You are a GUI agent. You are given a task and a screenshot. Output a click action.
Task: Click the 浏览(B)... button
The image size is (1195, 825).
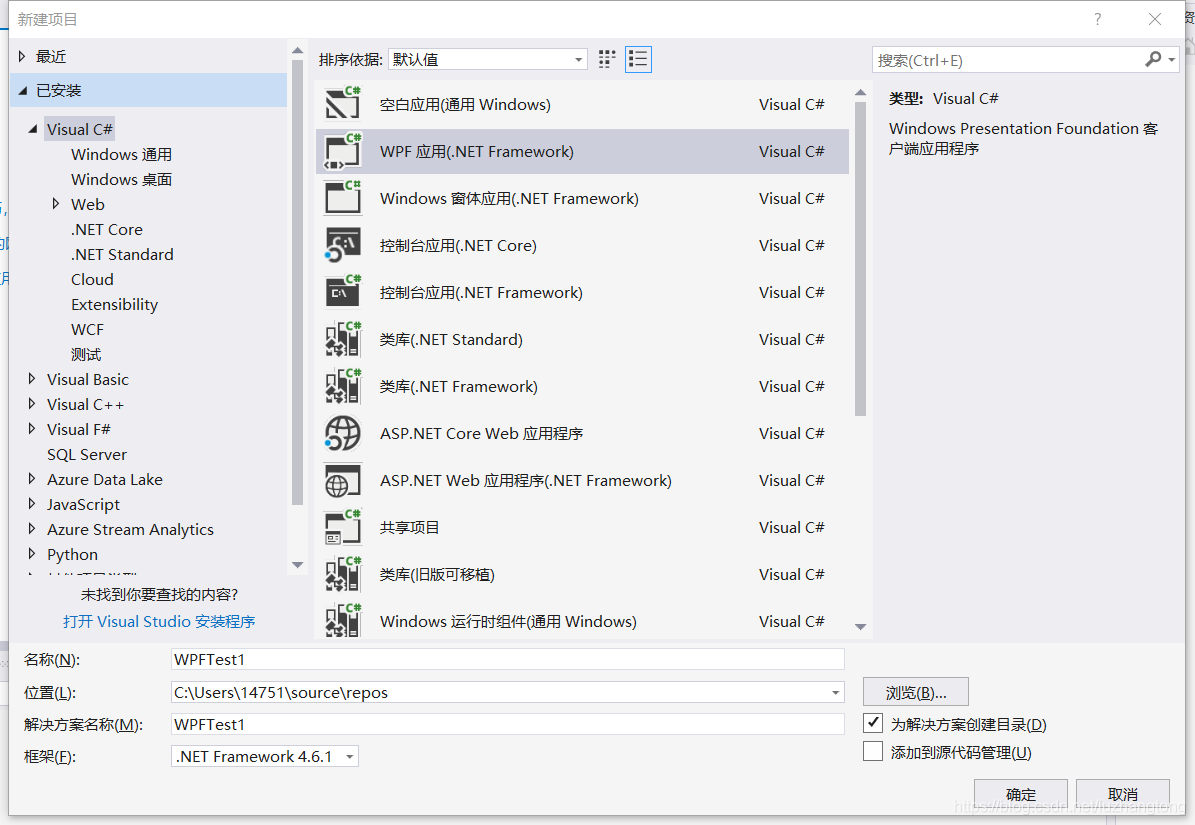click(915, 692)
